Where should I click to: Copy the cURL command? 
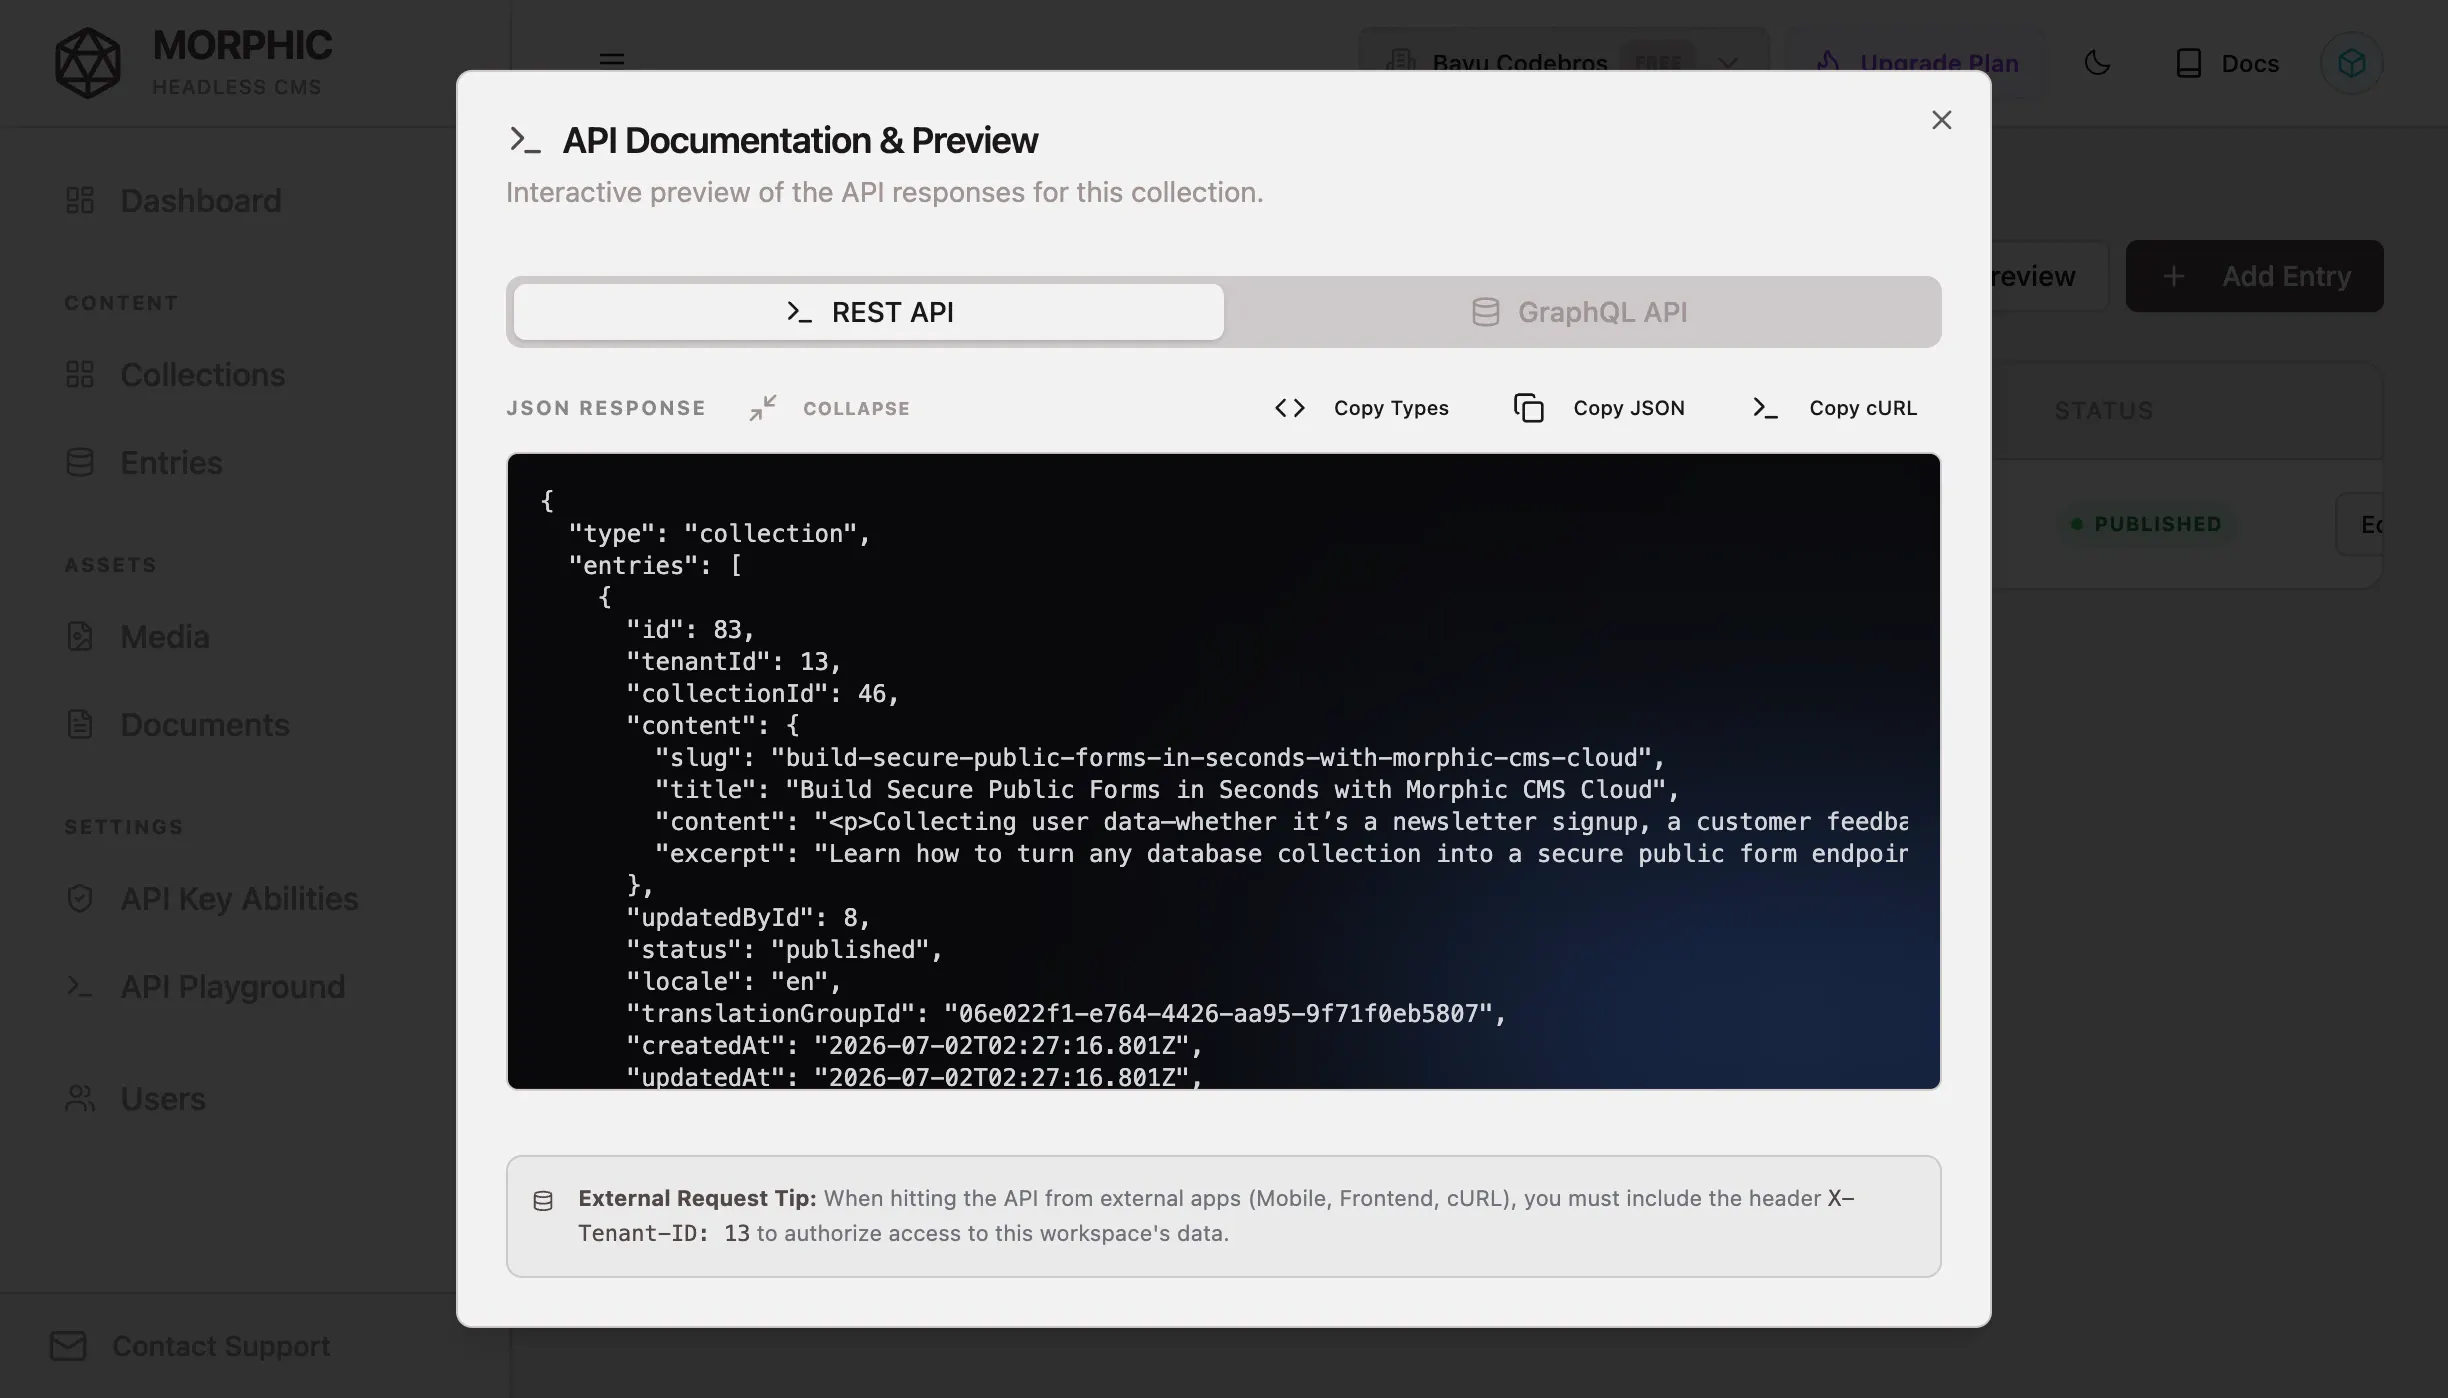tap(1835, 408)
